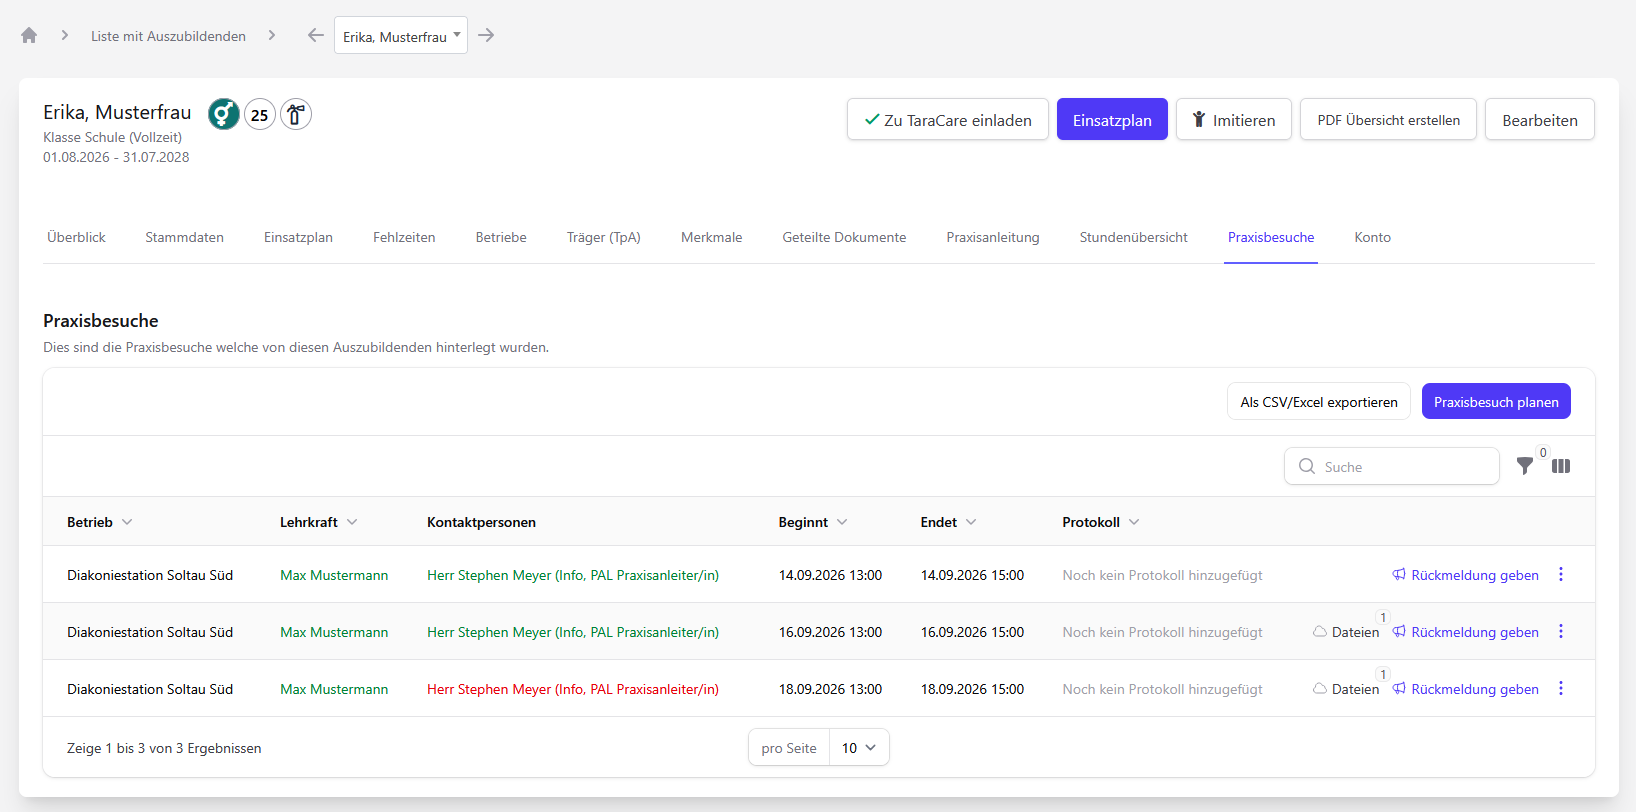Image resolution: width=1636 pixels, height=812 pixels.
Task: Click the round badge right of the 25
Action: 296,114
